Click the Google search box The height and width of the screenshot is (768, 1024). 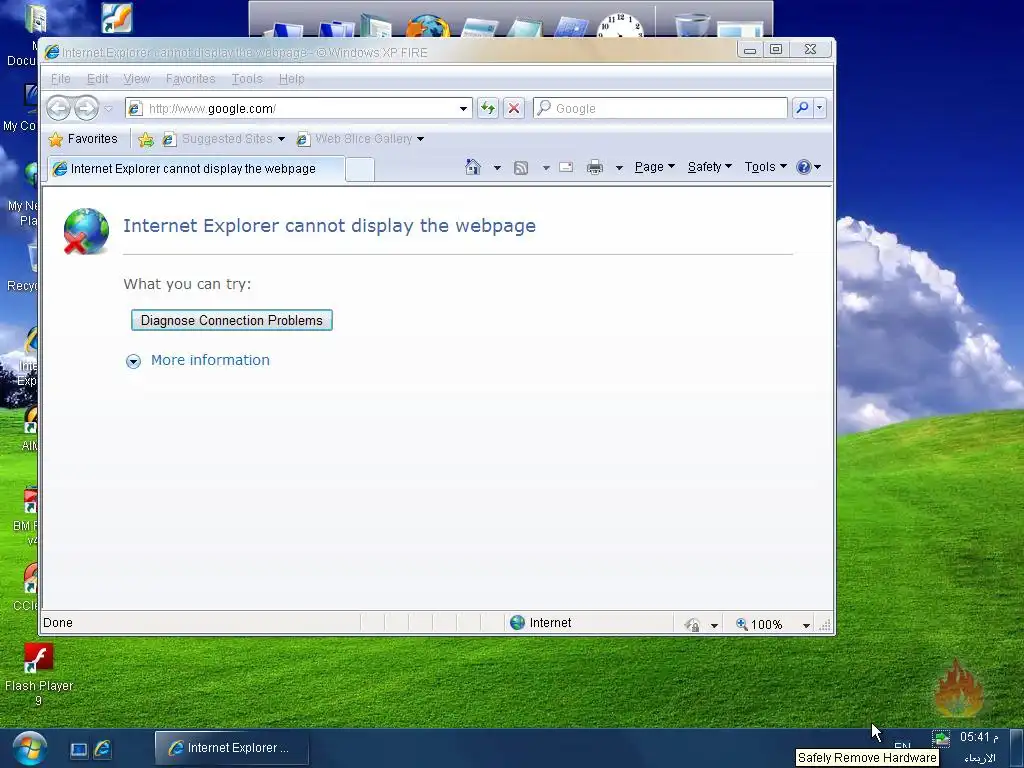click(x=660, y=108)
